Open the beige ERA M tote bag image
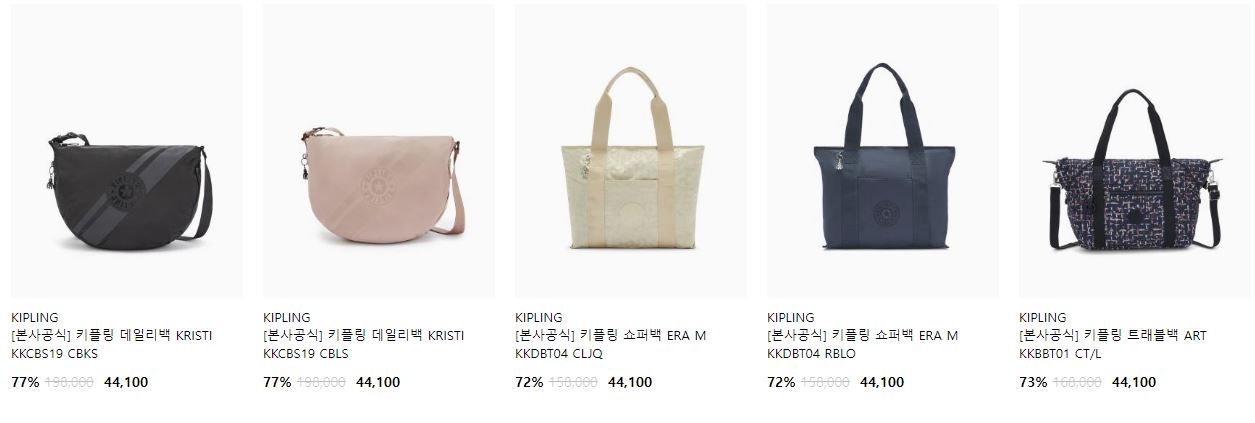 pyautogui.click(x=631, y=151)
